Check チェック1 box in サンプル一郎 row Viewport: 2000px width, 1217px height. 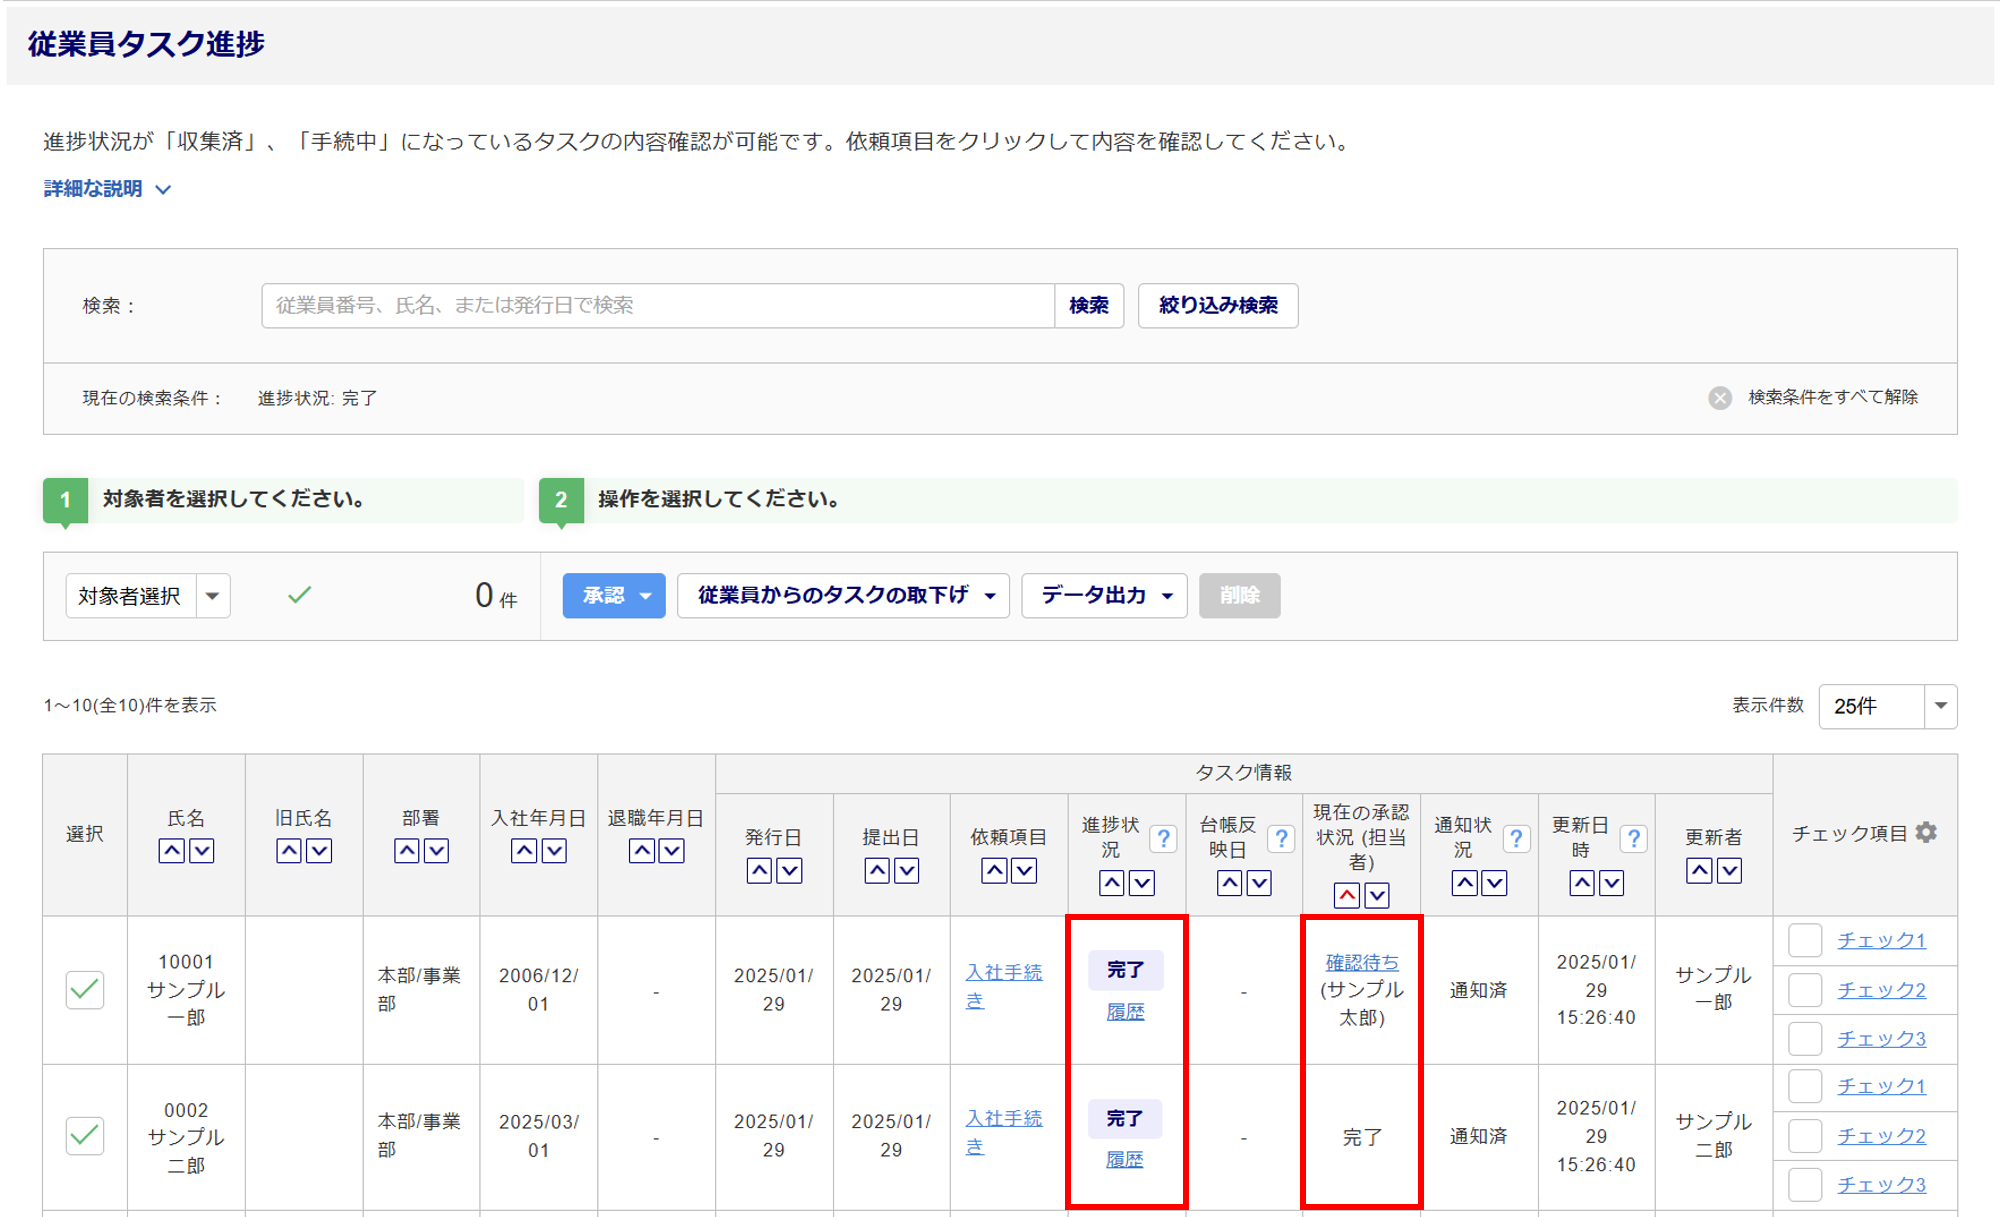point(1805,940)
